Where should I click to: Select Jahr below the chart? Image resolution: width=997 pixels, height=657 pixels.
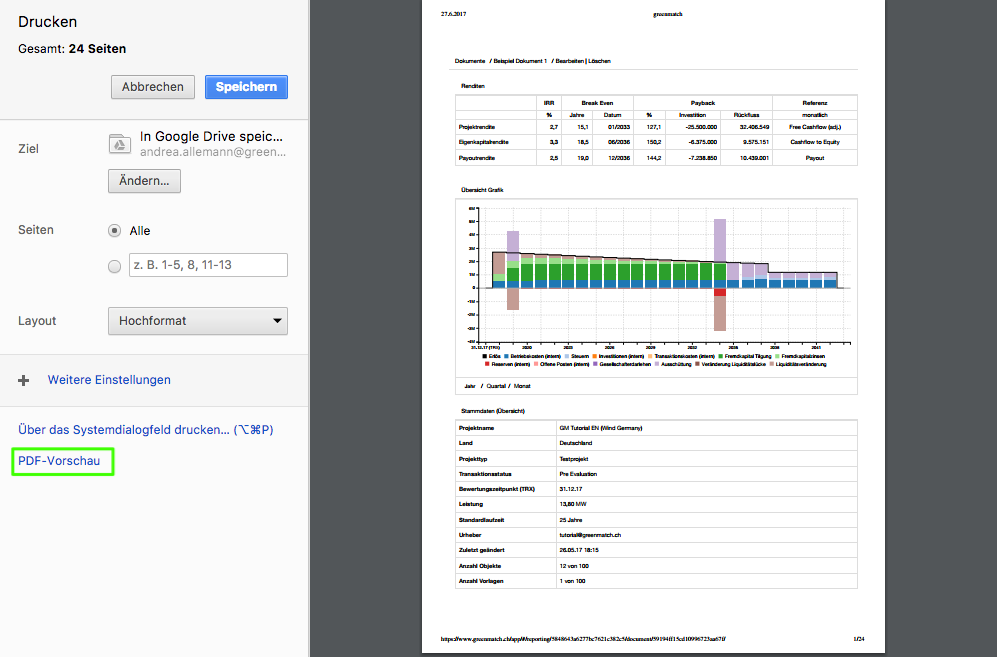(x=469, y=385)
